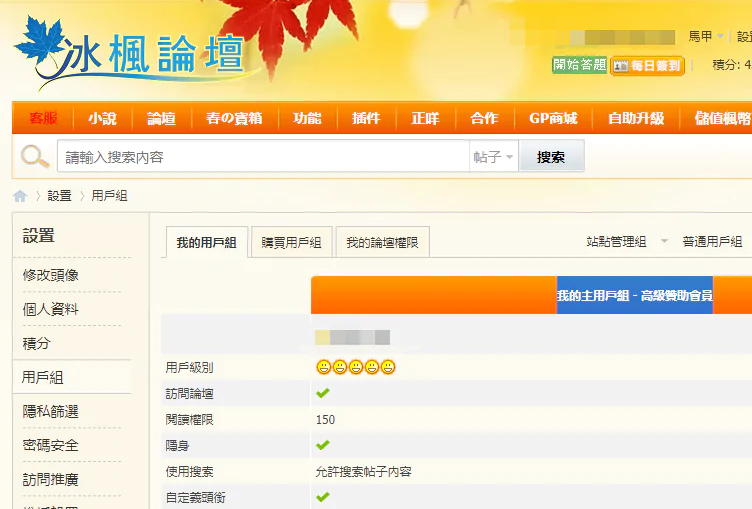
Task: Open 個人資料 in the settings sidebar
Action: pos(50,309)
